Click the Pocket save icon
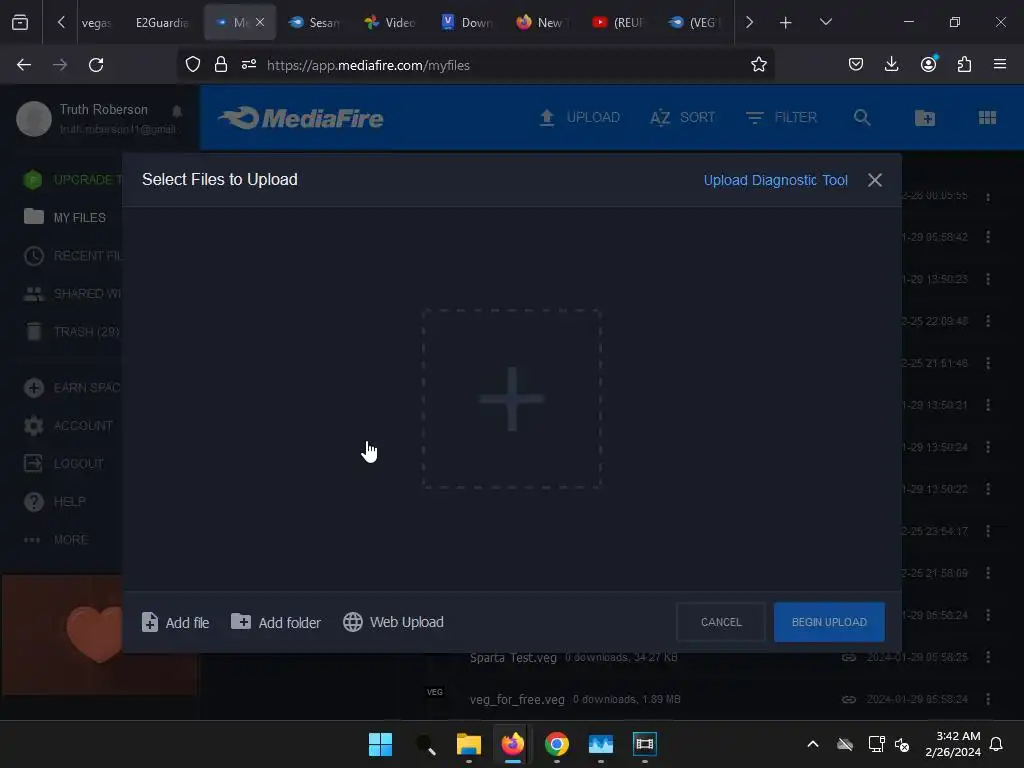1024x768 pixels. 856,64
